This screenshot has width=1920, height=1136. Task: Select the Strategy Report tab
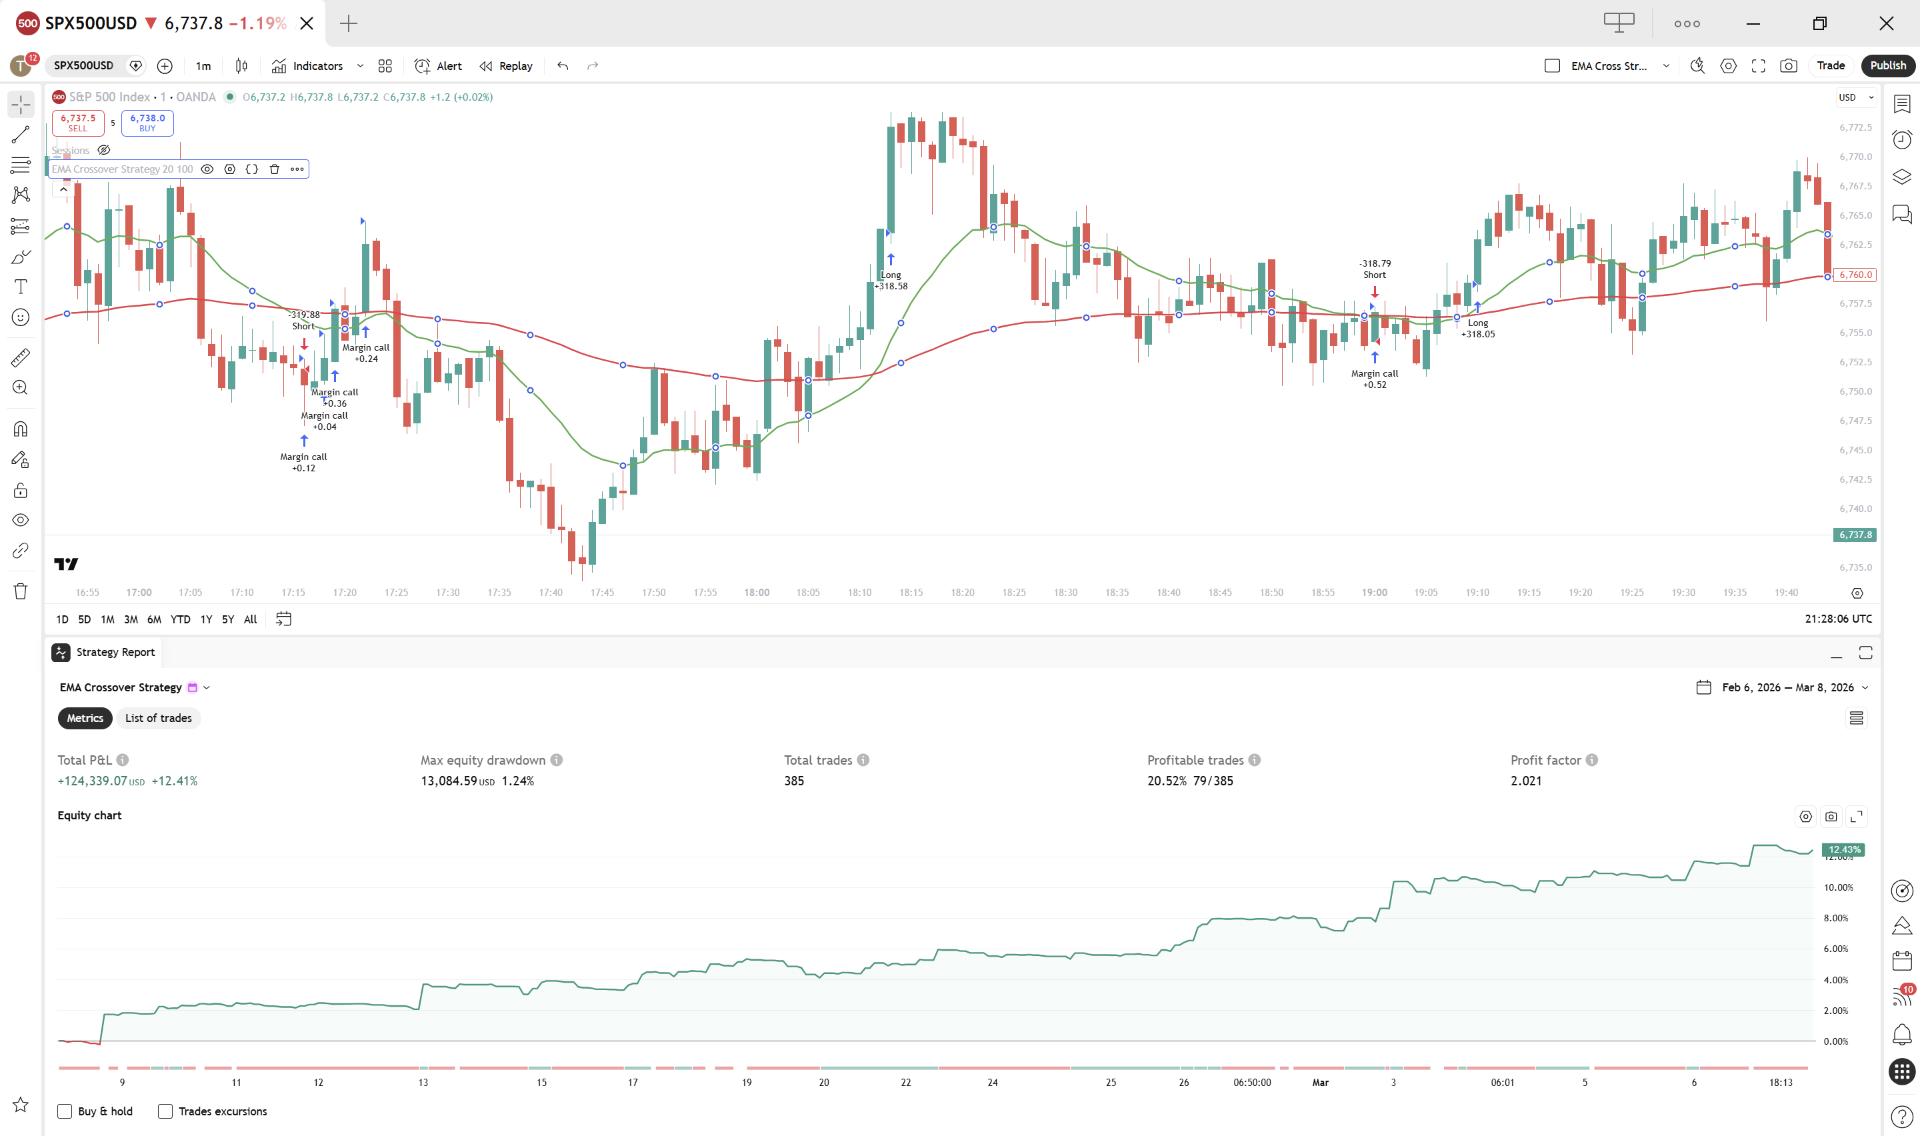pos(115,652)
